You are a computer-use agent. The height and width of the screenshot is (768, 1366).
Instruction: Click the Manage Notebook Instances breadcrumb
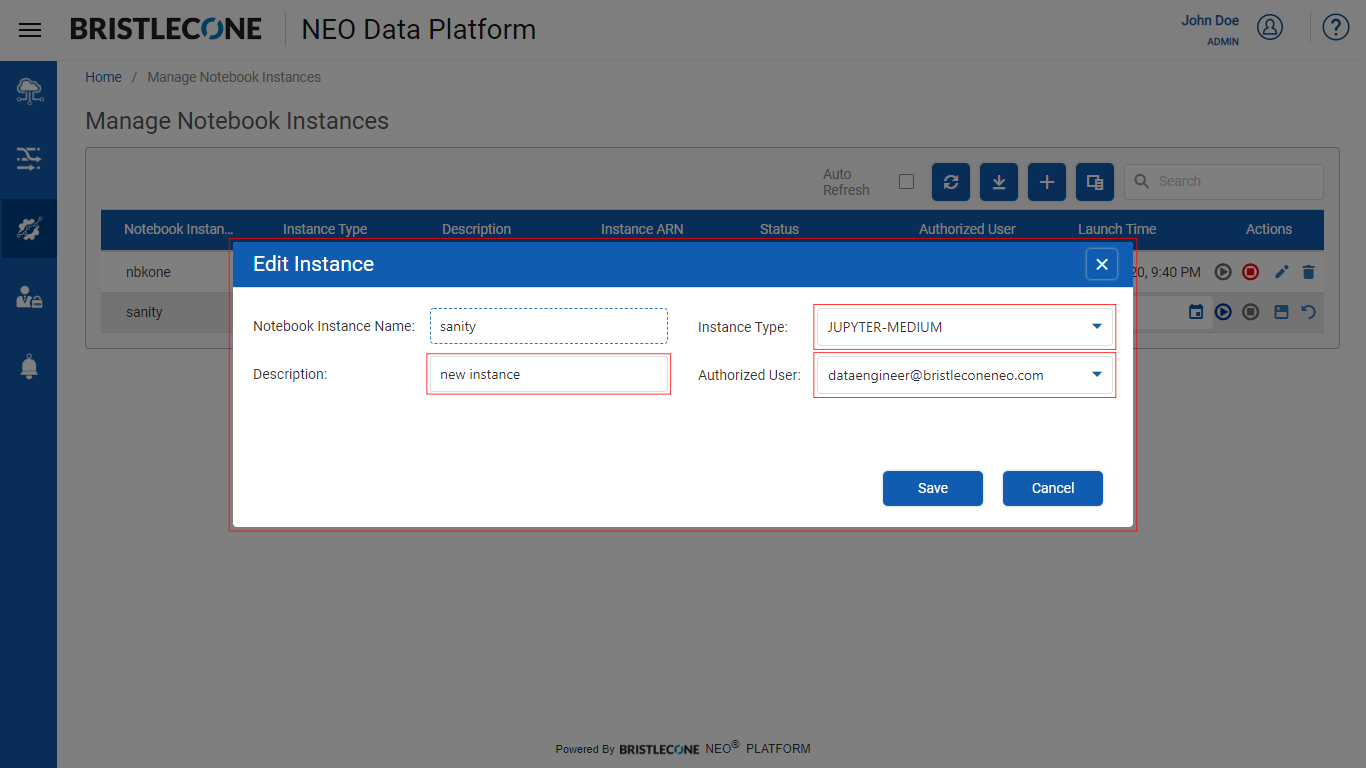pos(234,77)
